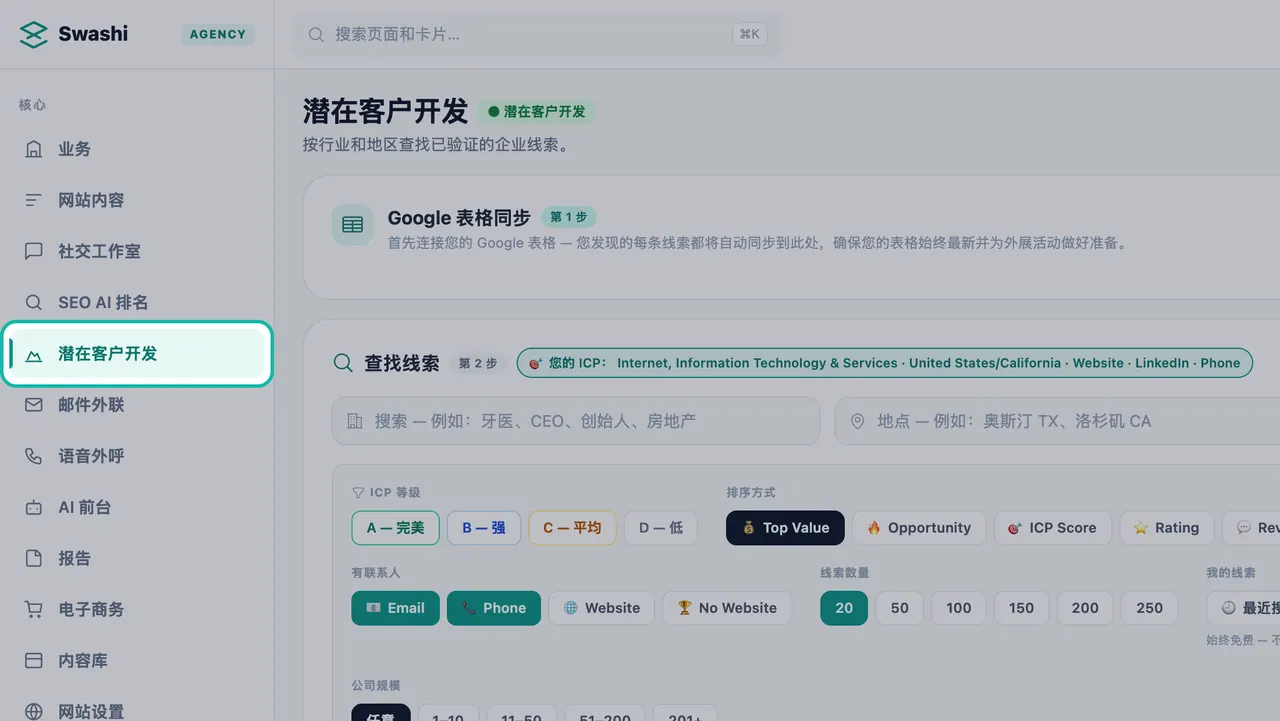Click the robot icon beside AI 前台
Screen dimensions: 1280x721
[34, 507]
